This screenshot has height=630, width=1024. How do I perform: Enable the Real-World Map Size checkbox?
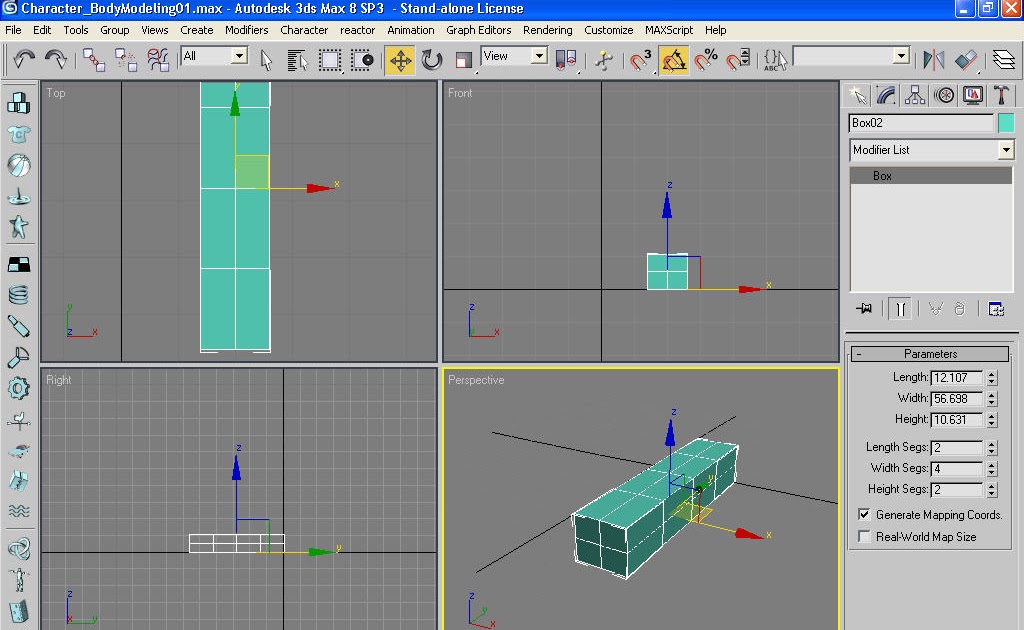pos(864,536)
